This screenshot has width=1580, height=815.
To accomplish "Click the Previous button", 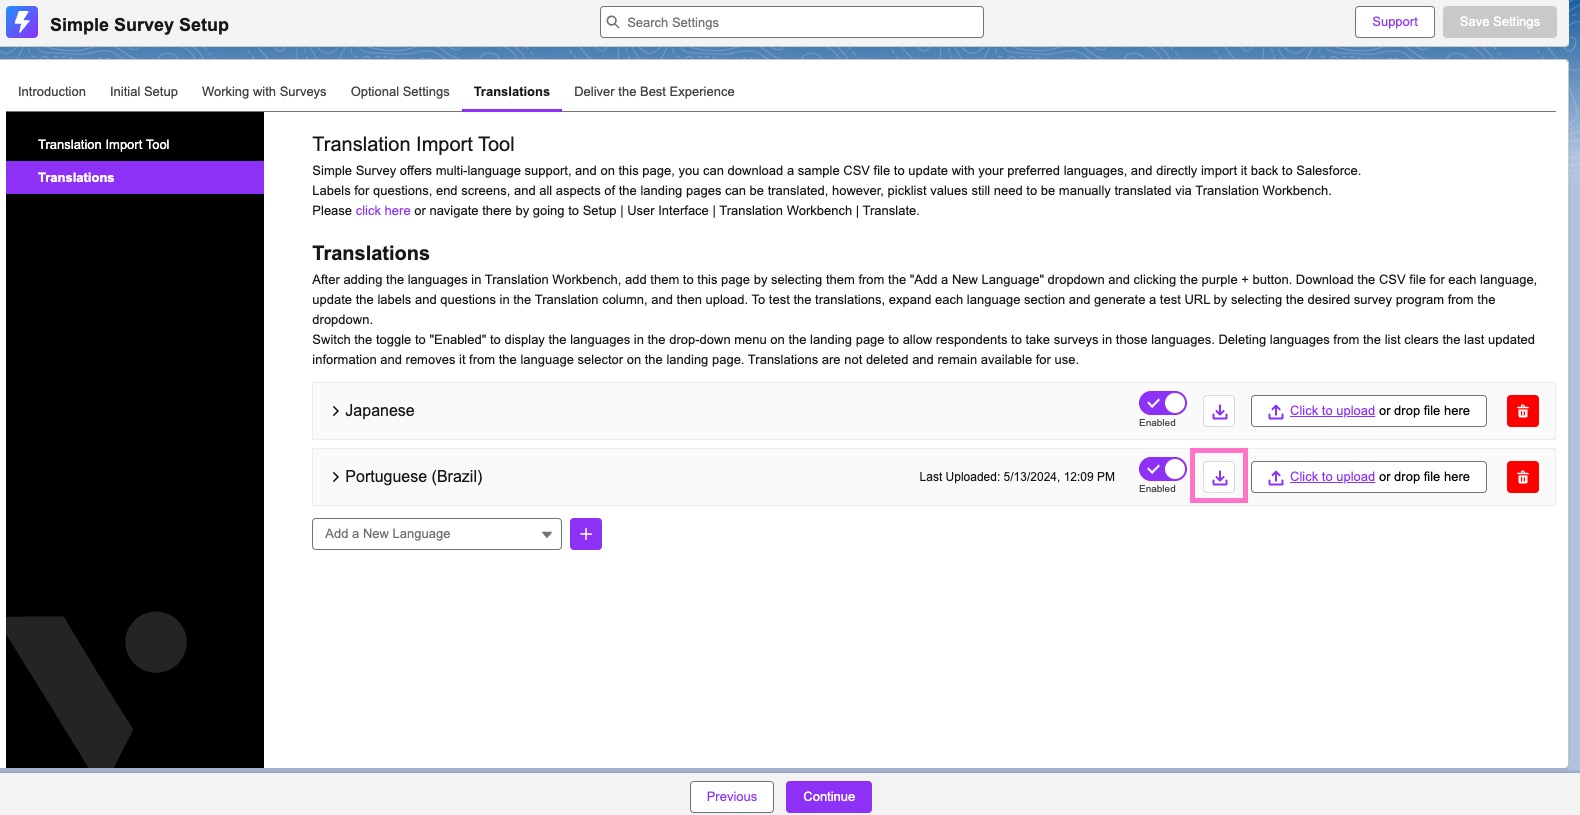I will 732,797.
